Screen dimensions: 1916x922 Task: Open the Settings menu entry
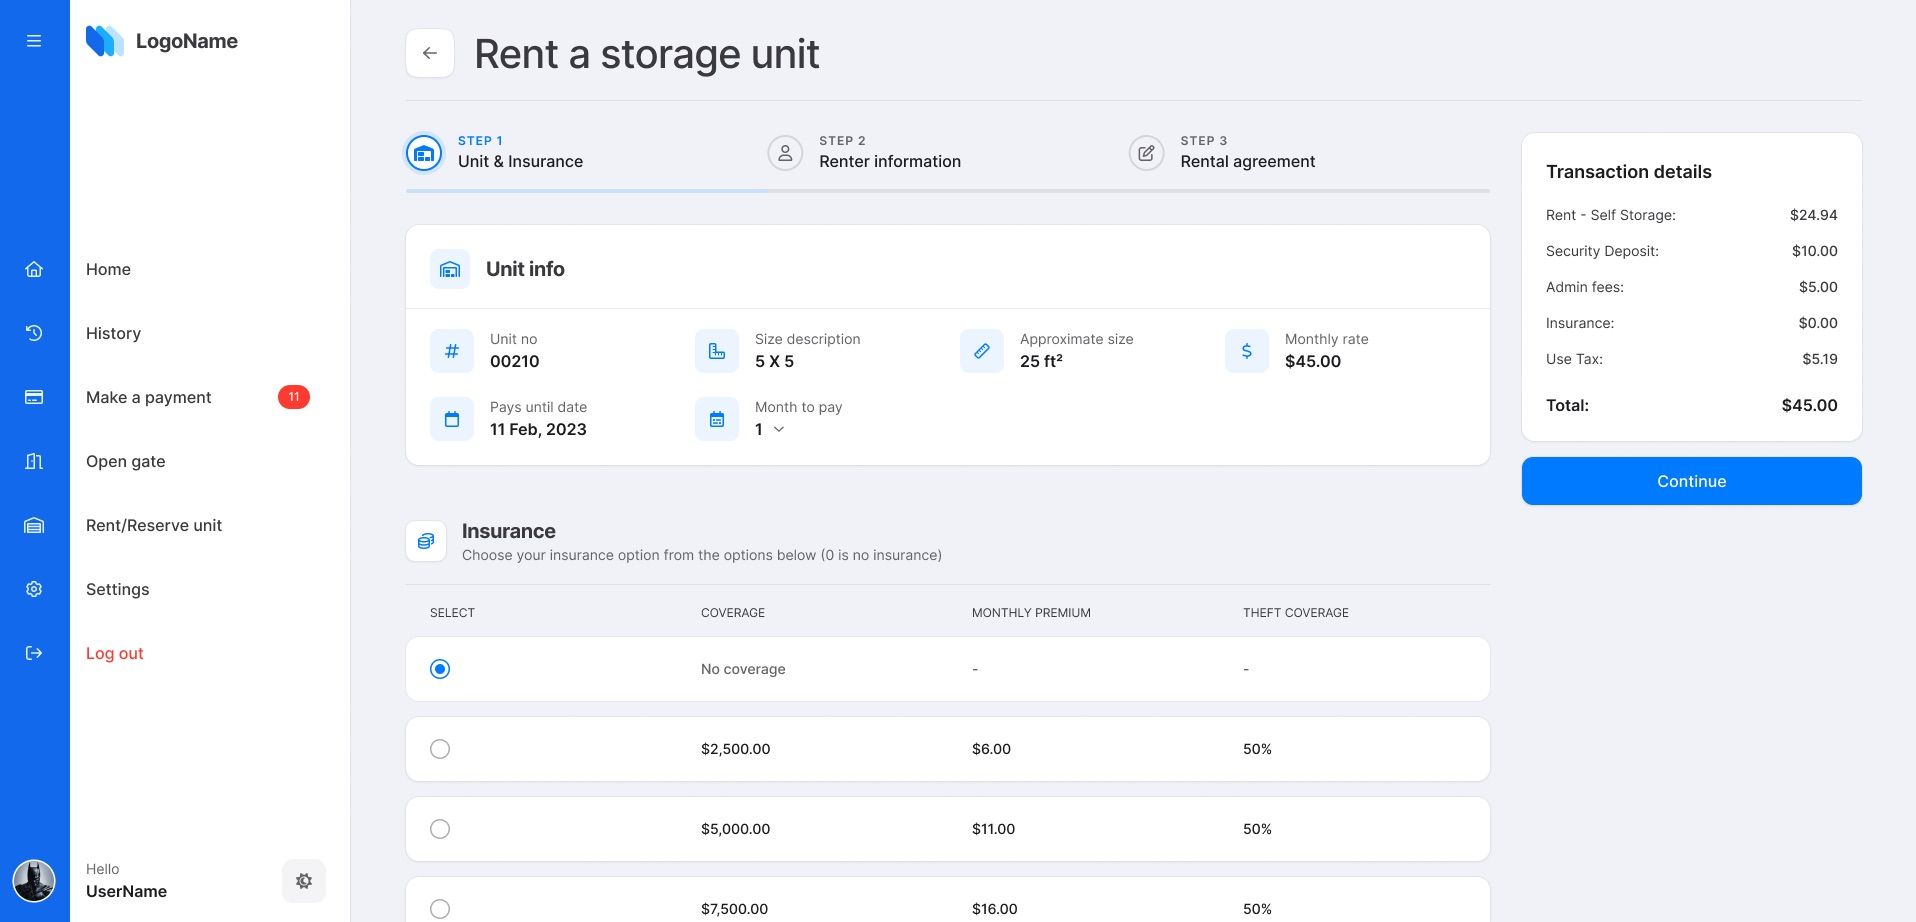pyautogui.click(x=117, y=589)
